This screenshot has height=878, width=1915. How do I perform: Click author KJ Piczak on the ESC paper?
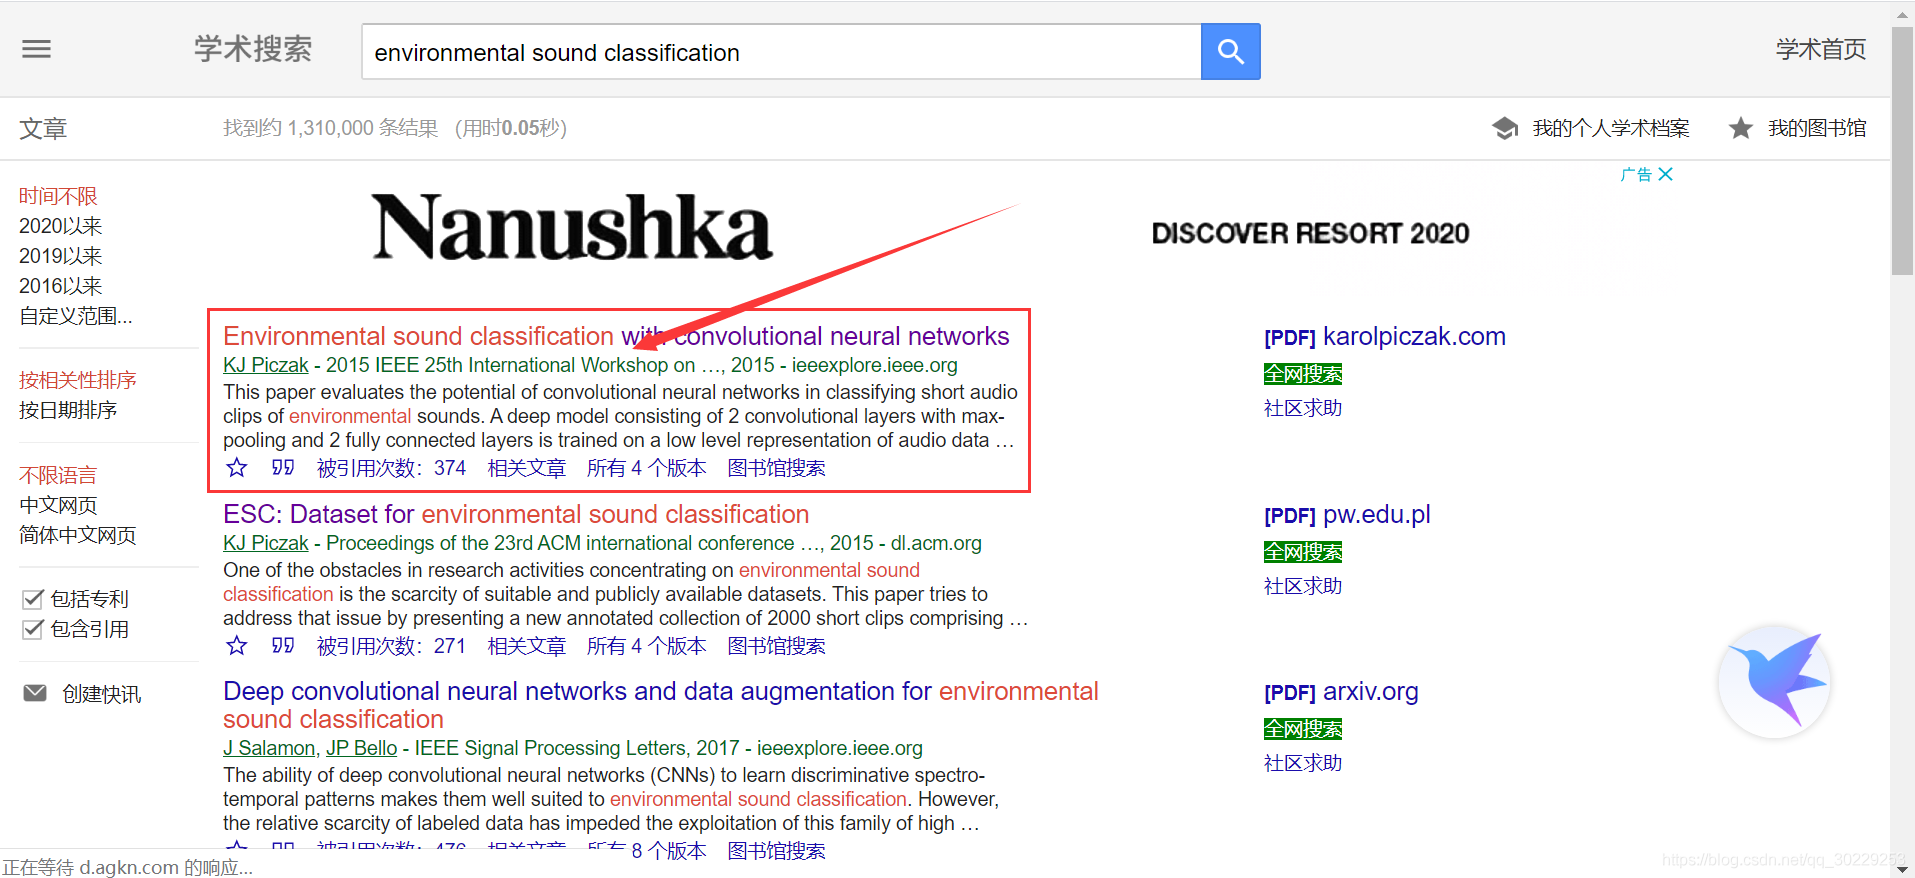coord(266,543)
